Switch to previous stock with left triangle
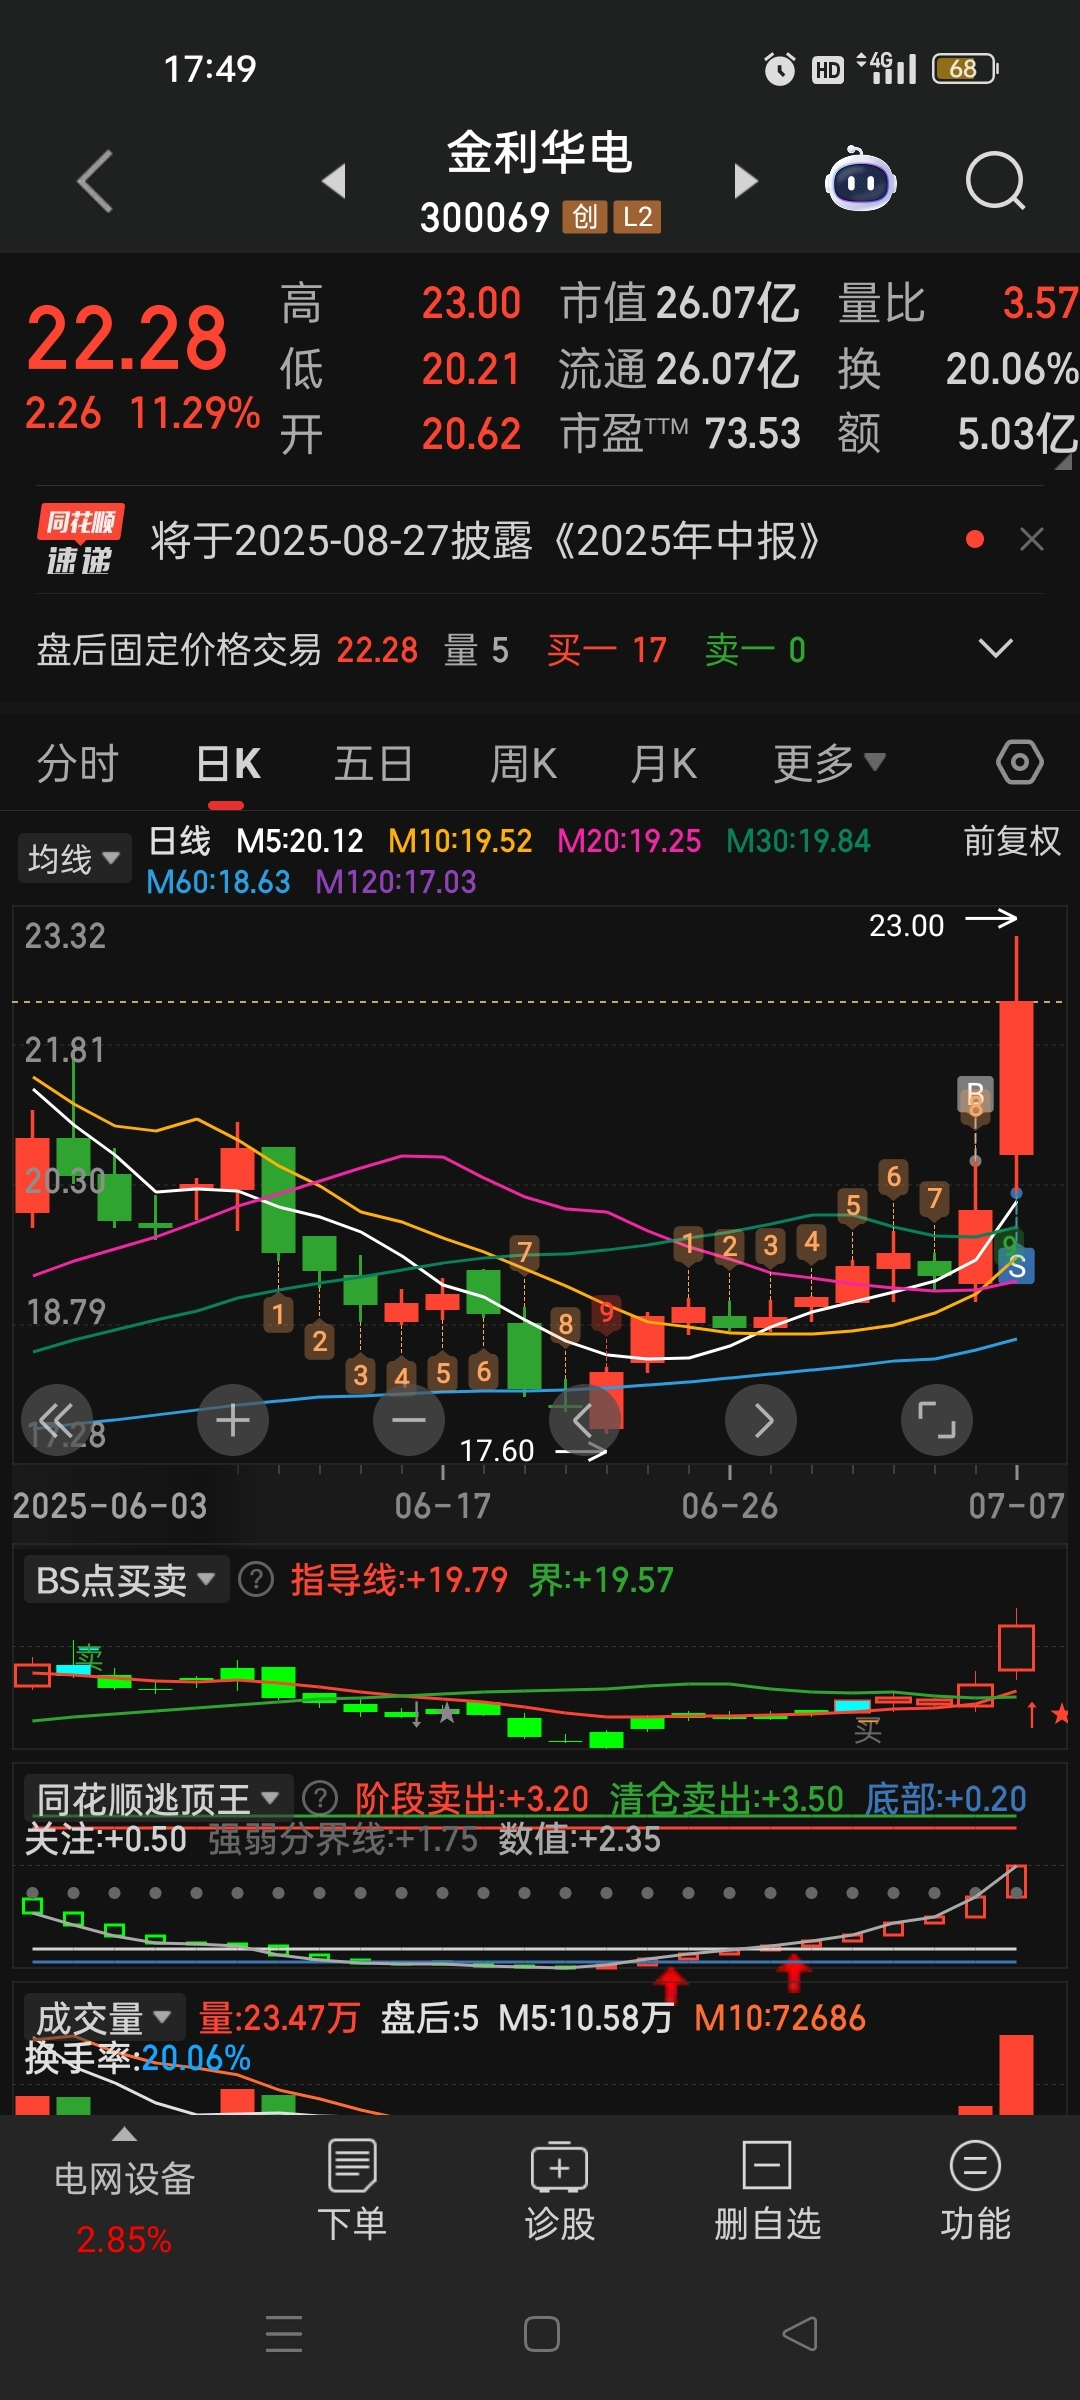The image size is (1080, 2400). [x=334, y=181]
